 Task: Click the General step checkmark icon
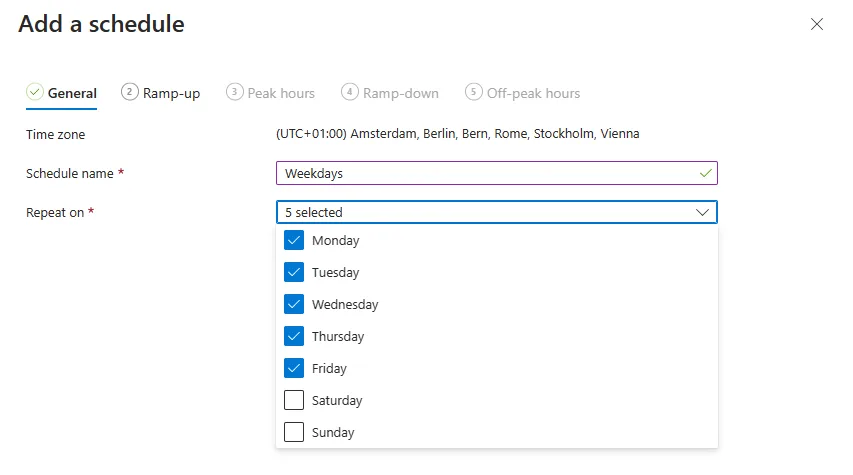pyautogui.click(x=35, y=92)
